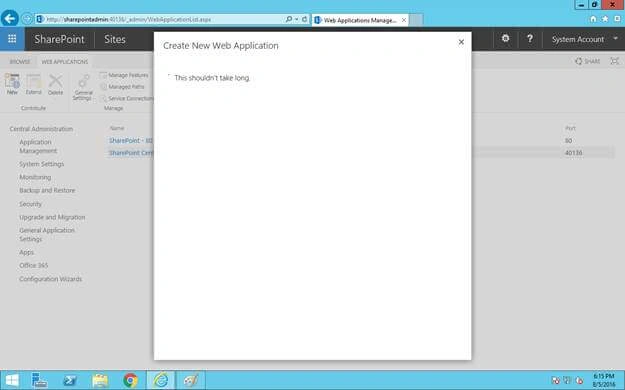
Task: Click Manage Features in the ribbon
Action: click(124, 75)
